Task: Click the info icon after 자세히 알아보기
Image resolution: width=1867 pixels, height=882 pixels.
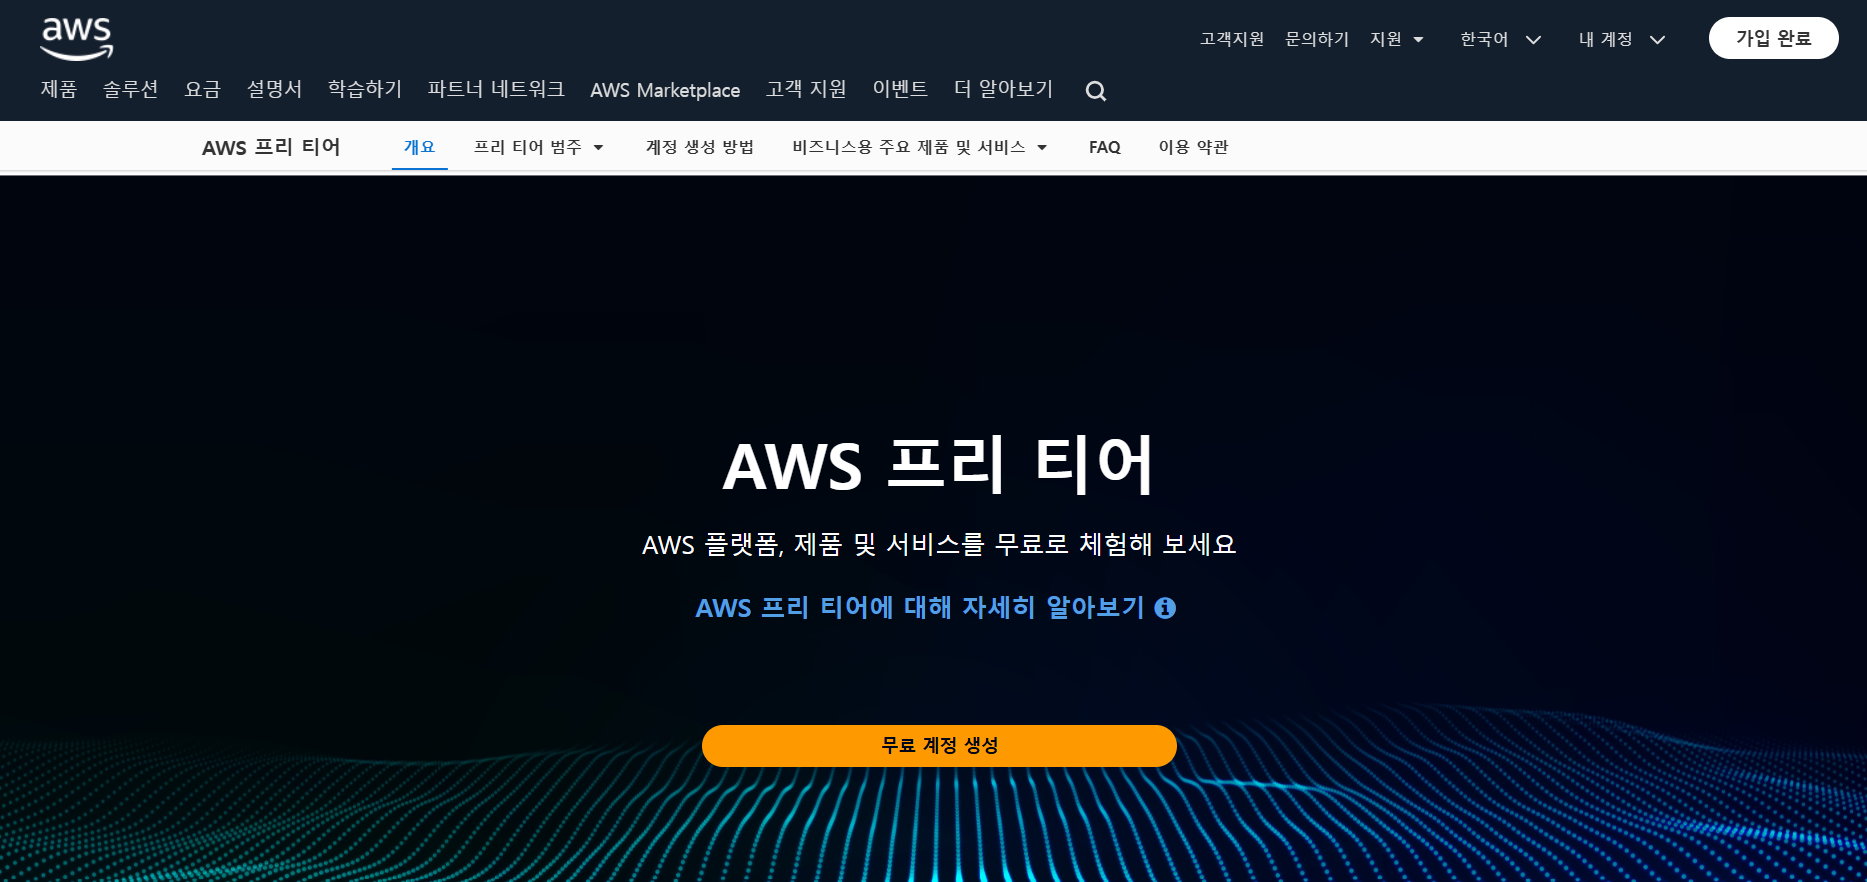Action: point(1165,608)
